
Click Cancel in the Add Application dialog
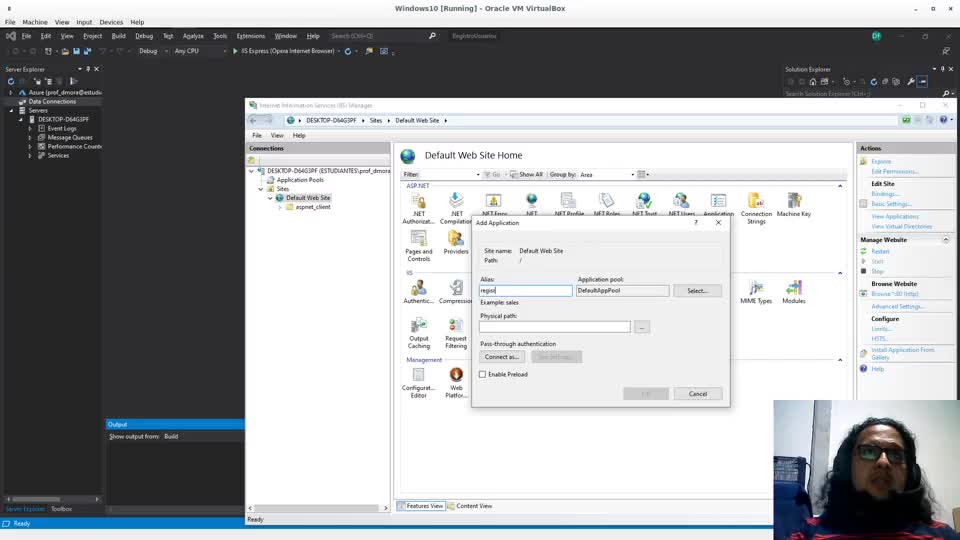click(x=697, y=394)
